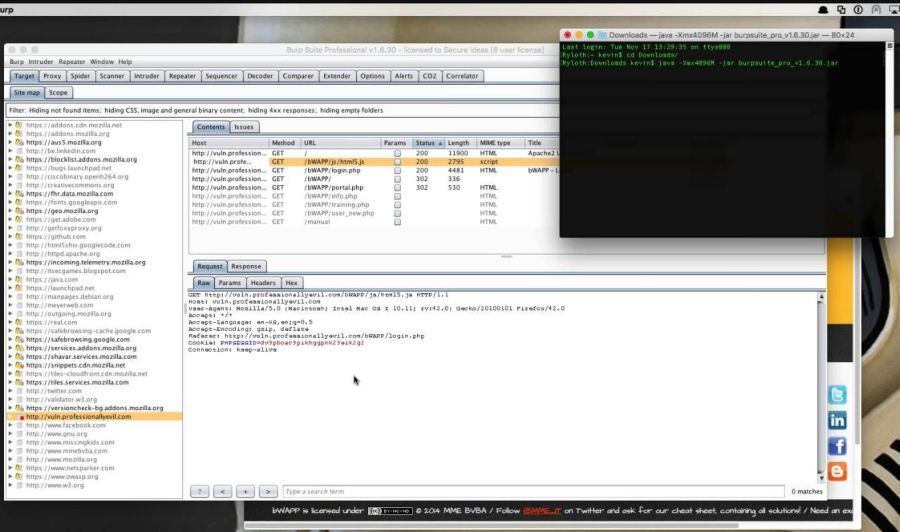Expand http://www.facebook.com tree node
Image resolution: width=900 pixels, height=532 pixels.
point(10,425)
